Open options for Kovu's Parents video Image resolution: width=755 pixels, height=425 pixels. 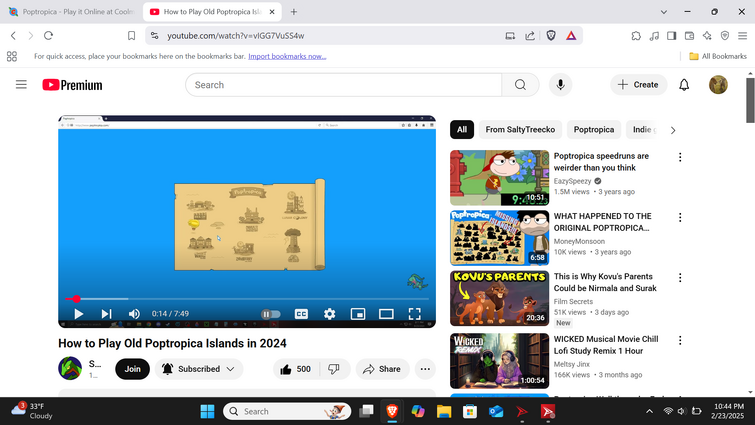(680, 278)
